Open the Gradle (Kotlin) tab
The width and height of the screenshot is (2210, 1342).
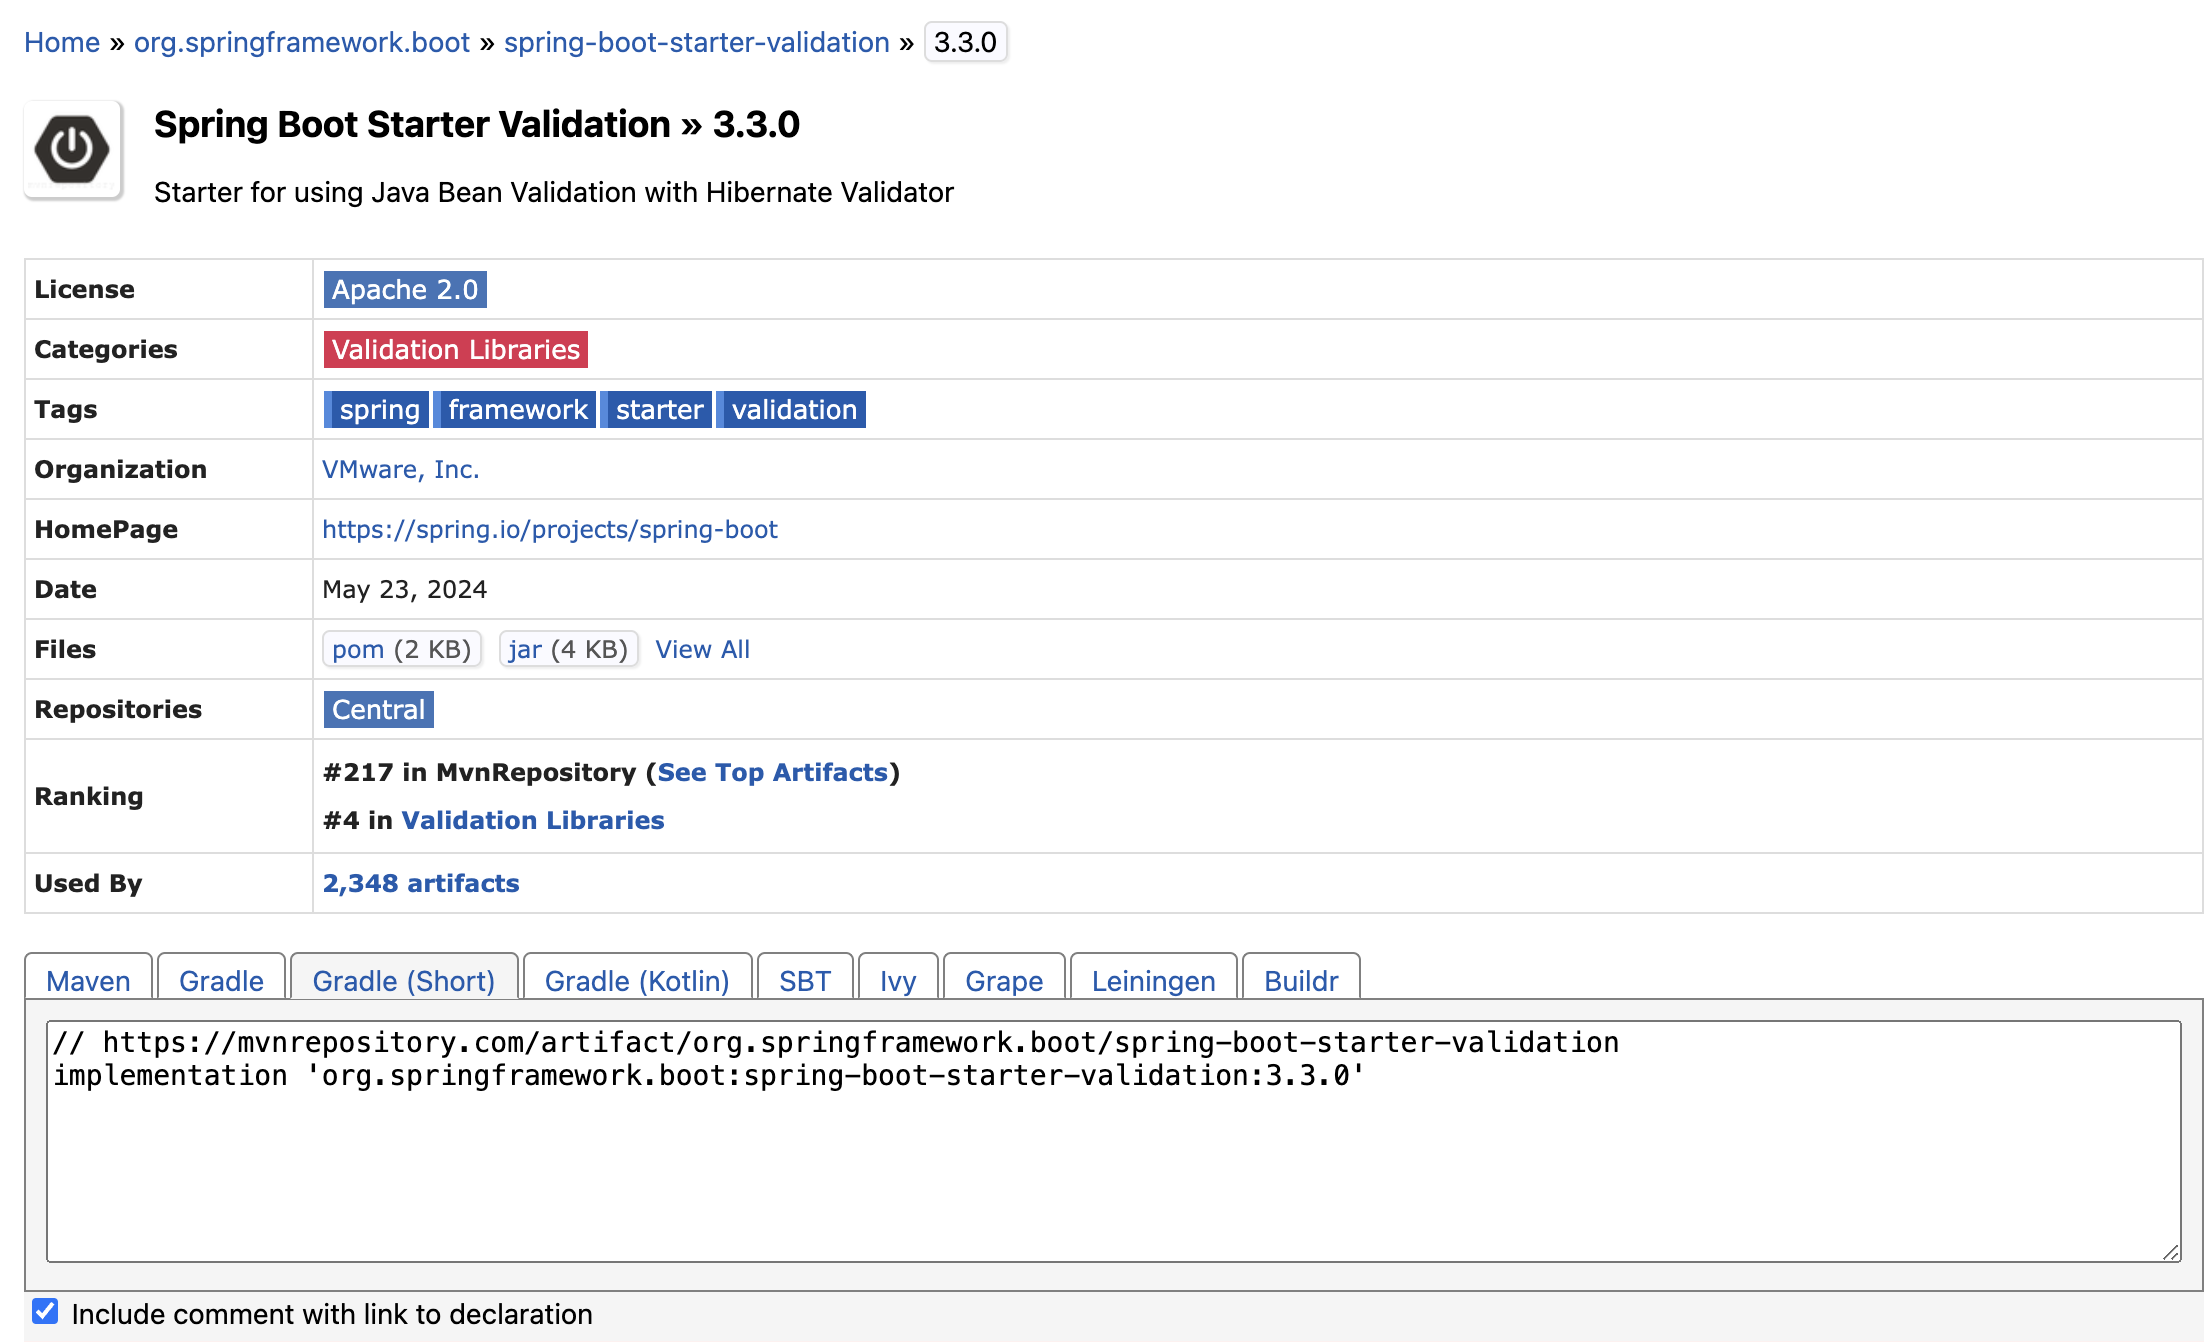pyautogui.click(x=637, y=980)
